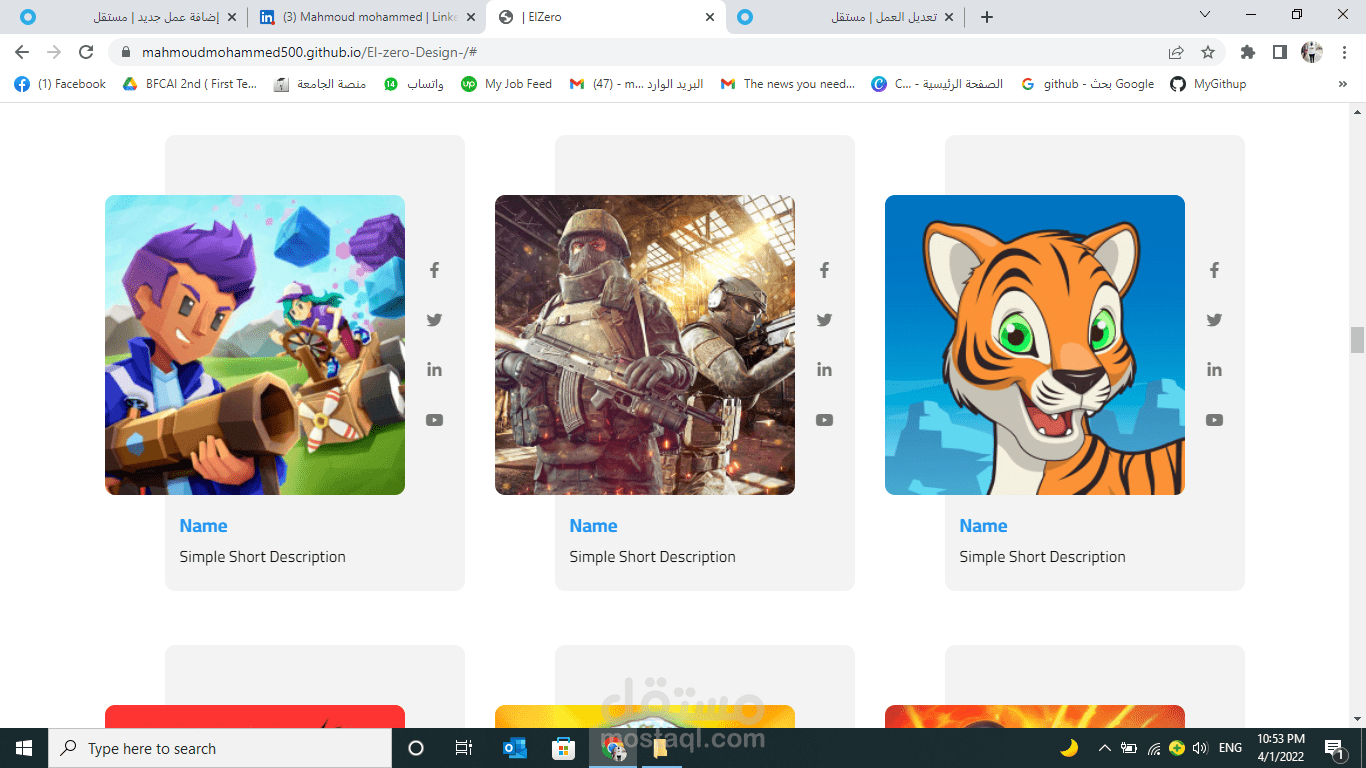Open Twitter icon beside the soldier image

(824, 320)
